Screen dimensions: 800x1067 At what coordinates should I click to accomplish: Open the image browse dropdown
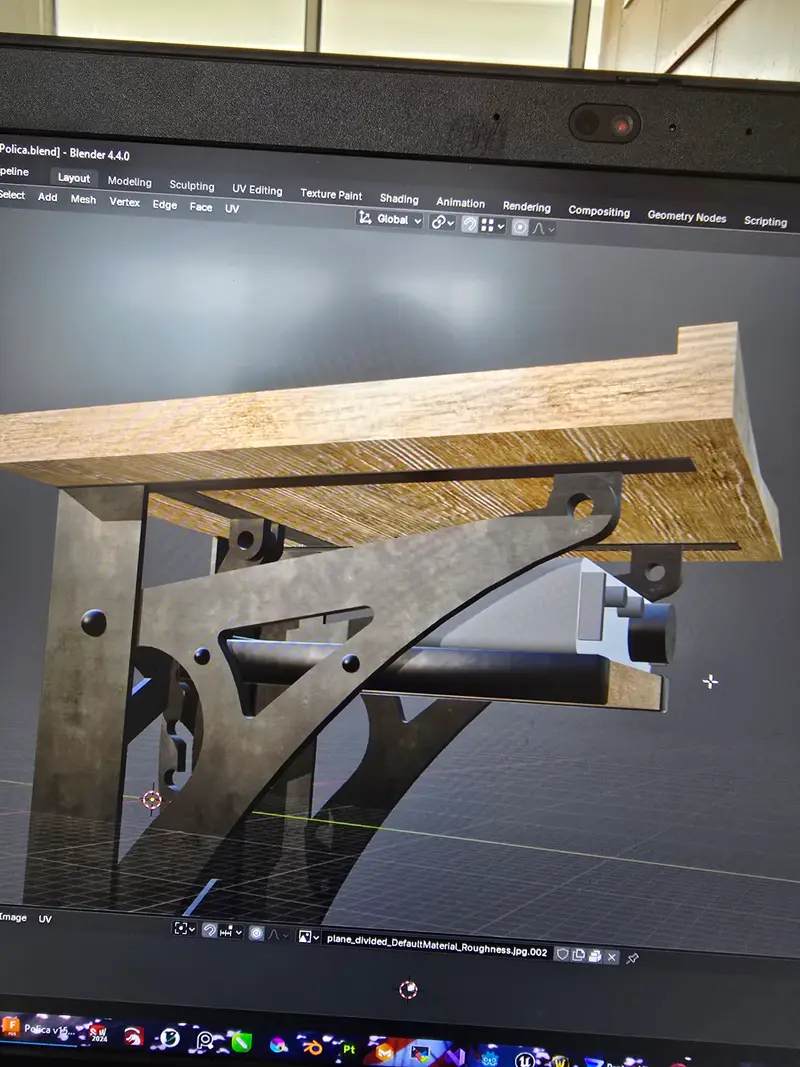(309, 937)
